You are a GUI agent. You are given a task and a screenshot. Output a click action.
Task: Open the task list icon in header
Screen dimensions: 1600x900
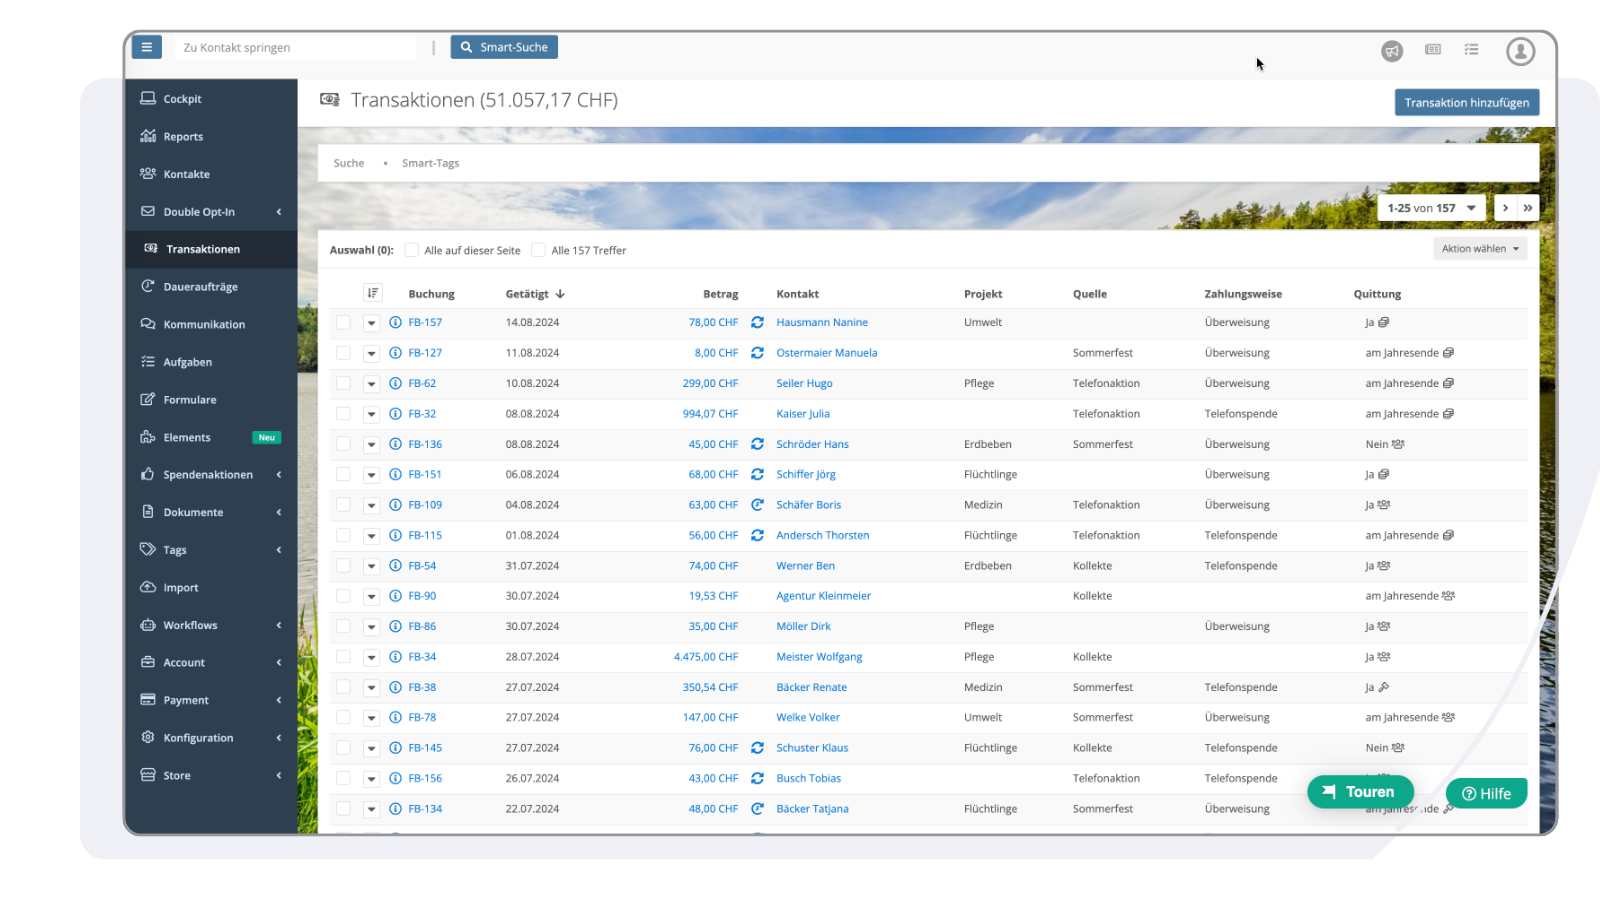click(1471, 50)
